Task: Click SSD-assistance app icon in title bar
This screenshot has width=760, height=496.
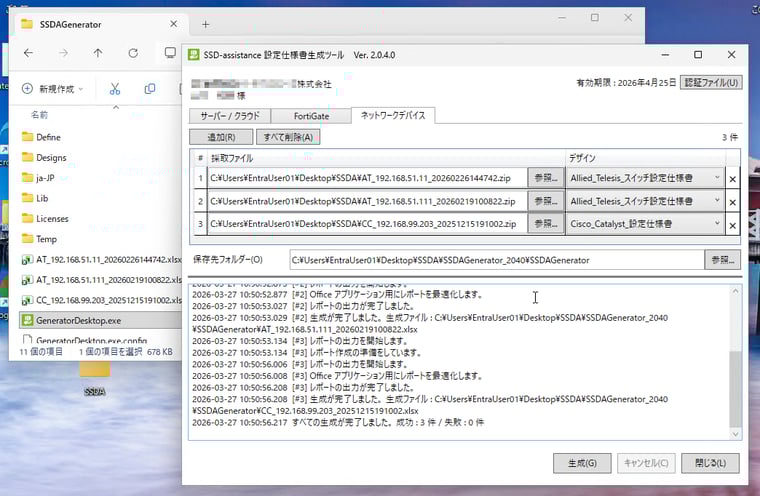Action: click(193, 55)
